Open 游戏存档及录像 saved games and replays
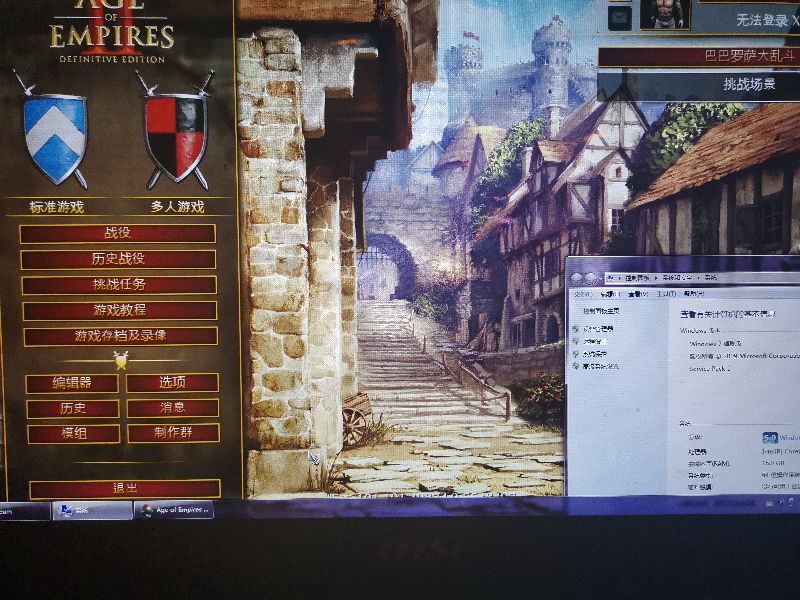Screen dimensions: 800x600 [x=121, y=336]
